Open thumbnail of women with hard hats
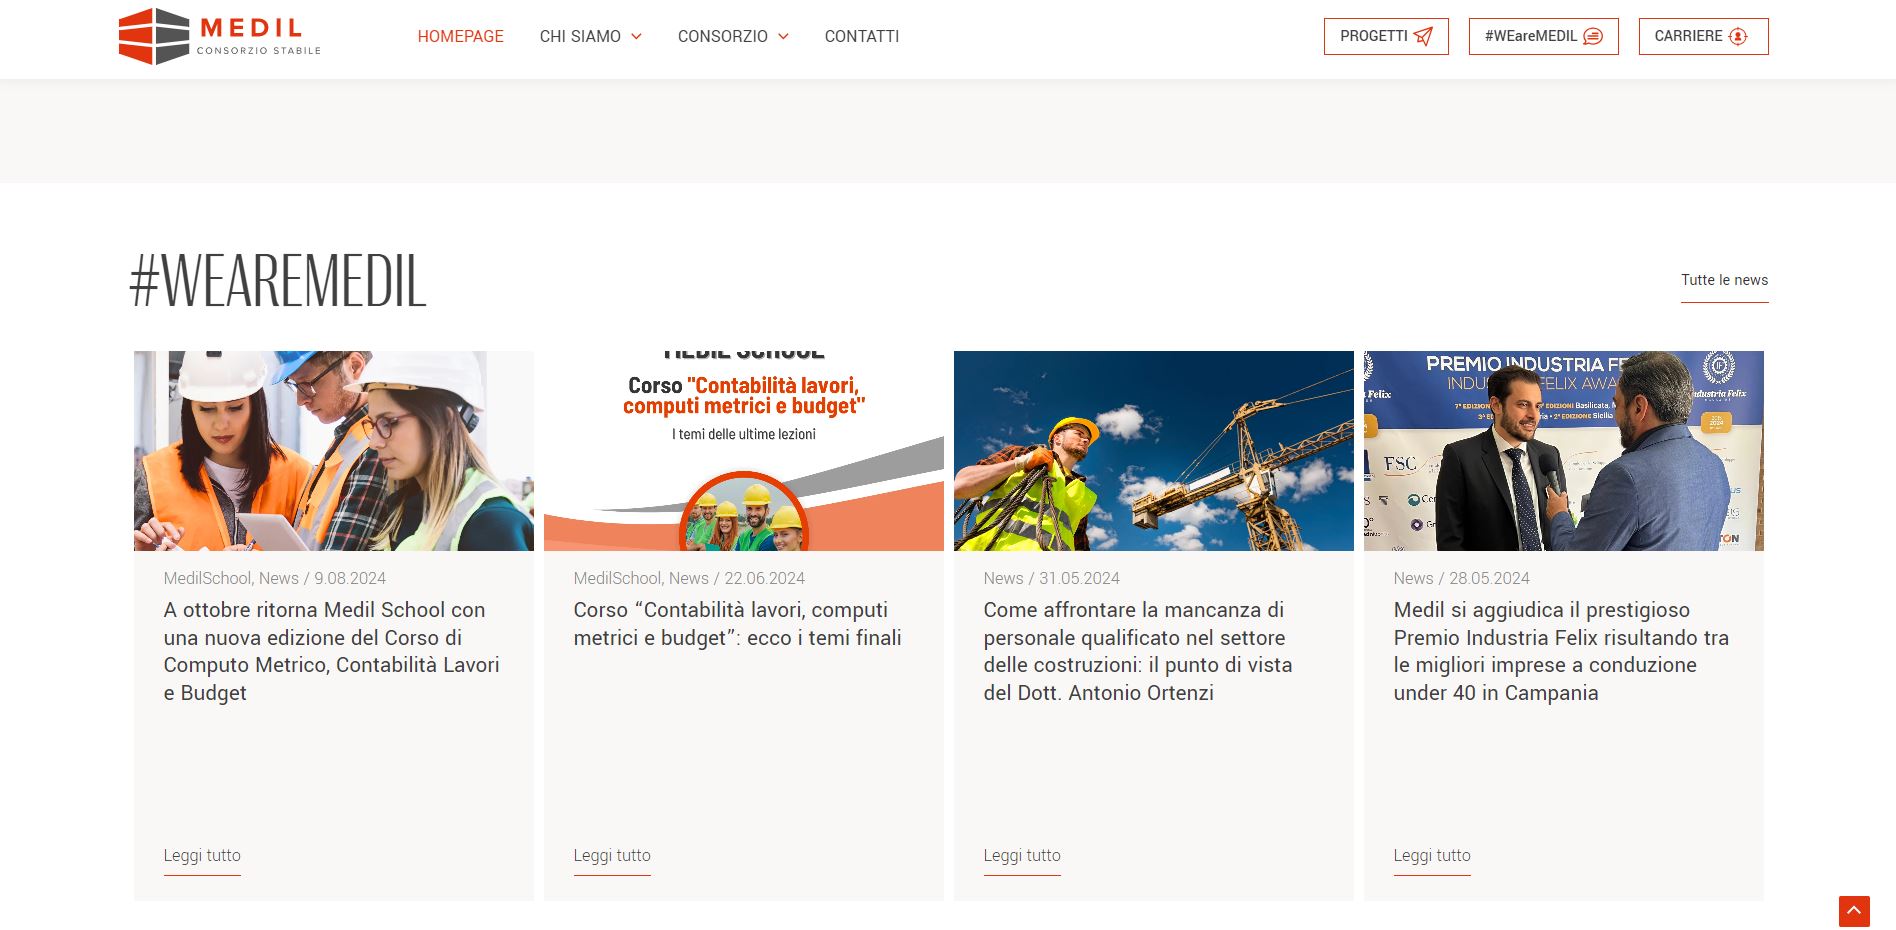This screenshot has width=1896, height=930. point(334,451)
